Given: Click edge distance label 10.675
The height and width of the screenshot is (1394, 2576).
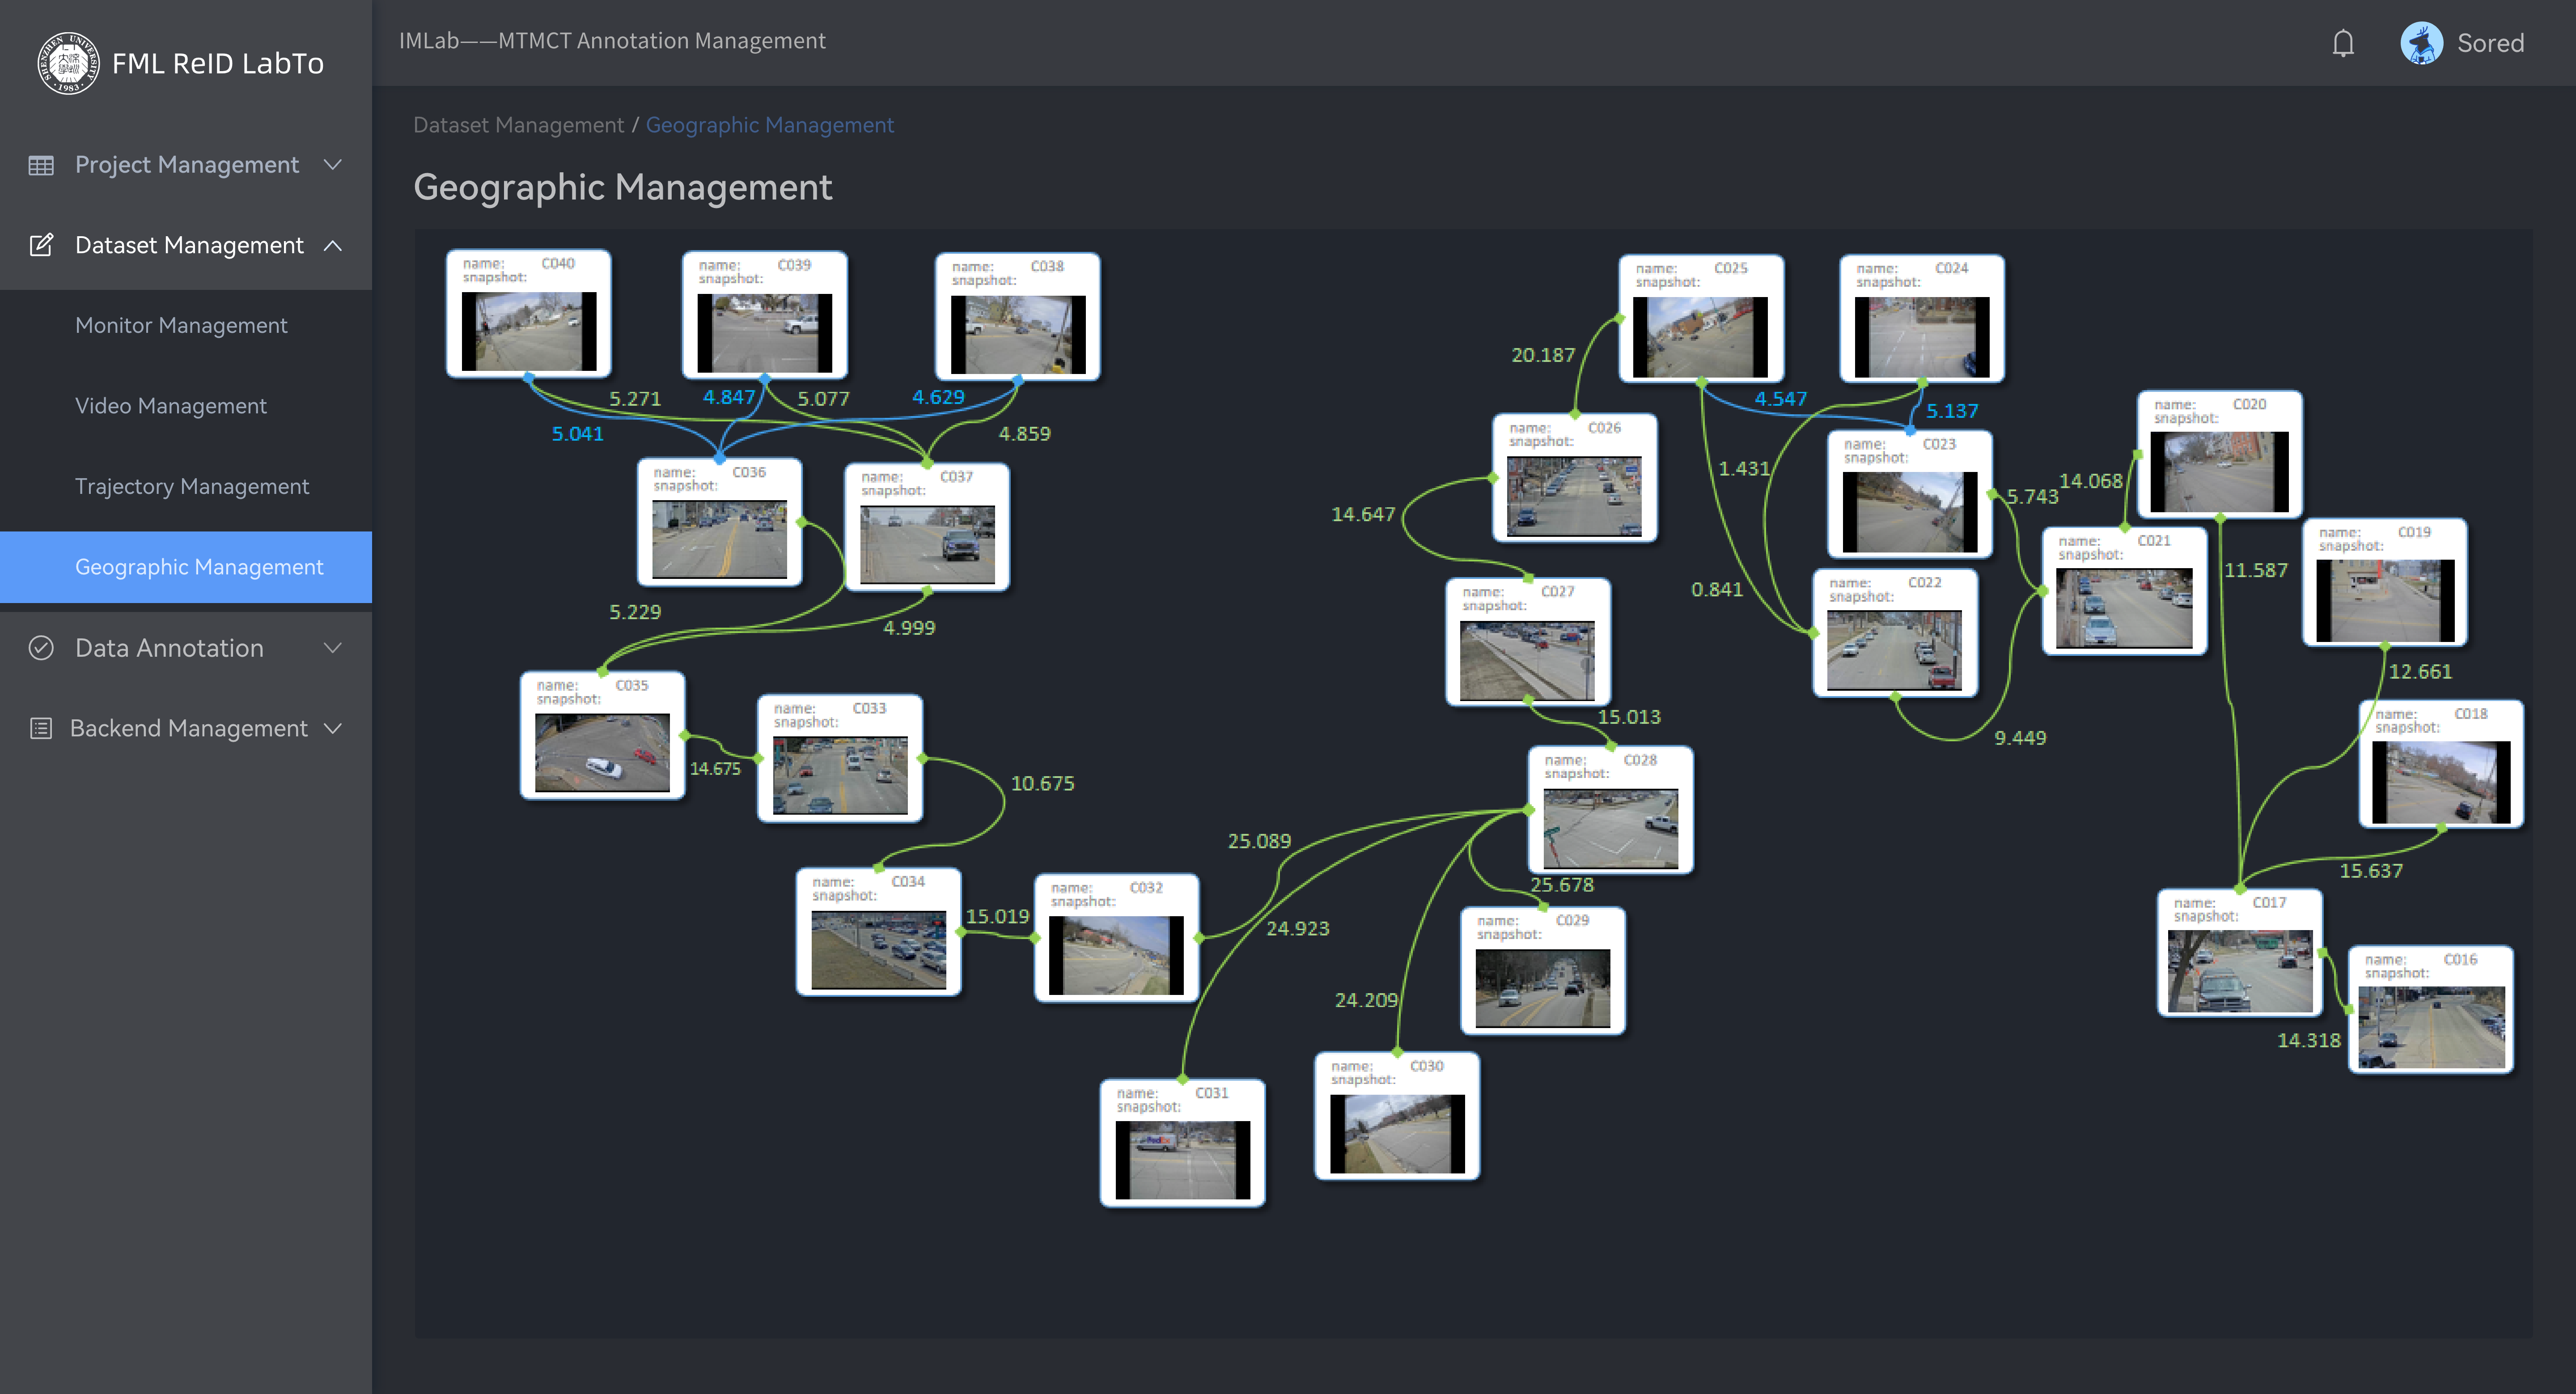Looking at the screenshot, I should pos(1042,783).
